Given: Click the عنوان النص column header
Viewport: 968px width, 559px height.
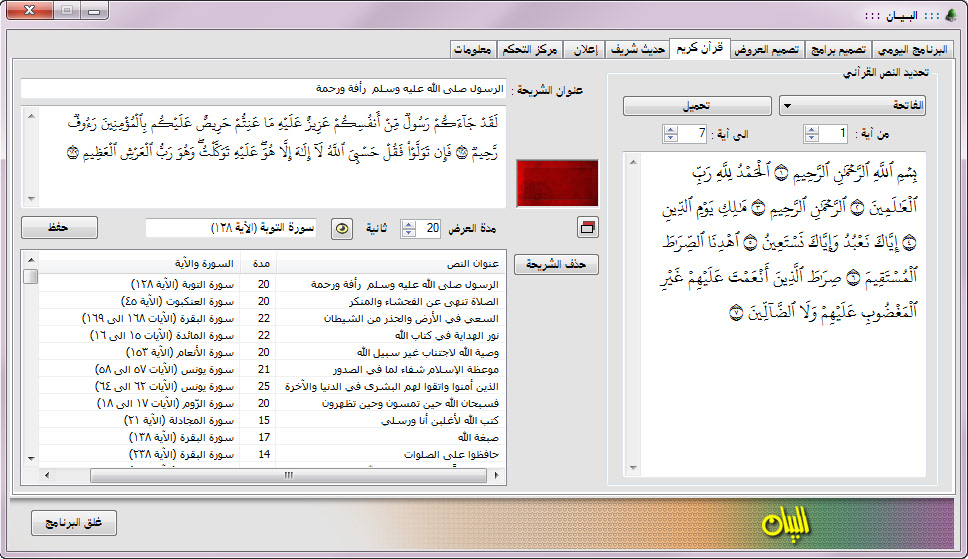Looking at the screenshot, I should point(391,264).
